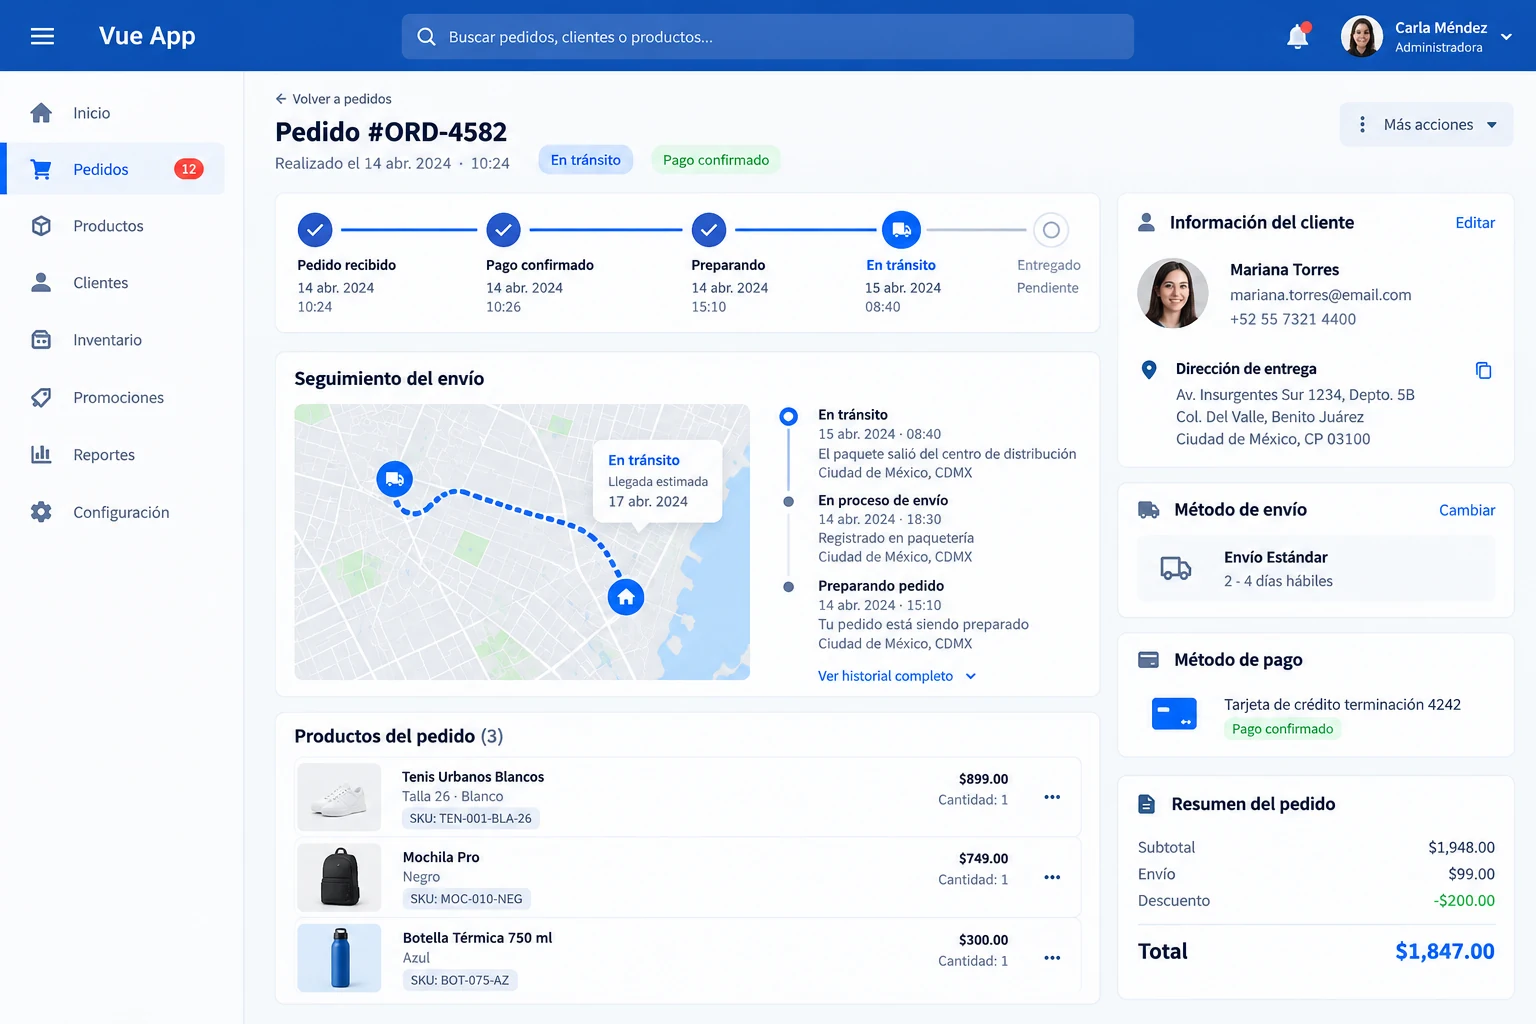Click the home destination marker on map
This screenshot has height=1024, width=1536.
[626, 597]
